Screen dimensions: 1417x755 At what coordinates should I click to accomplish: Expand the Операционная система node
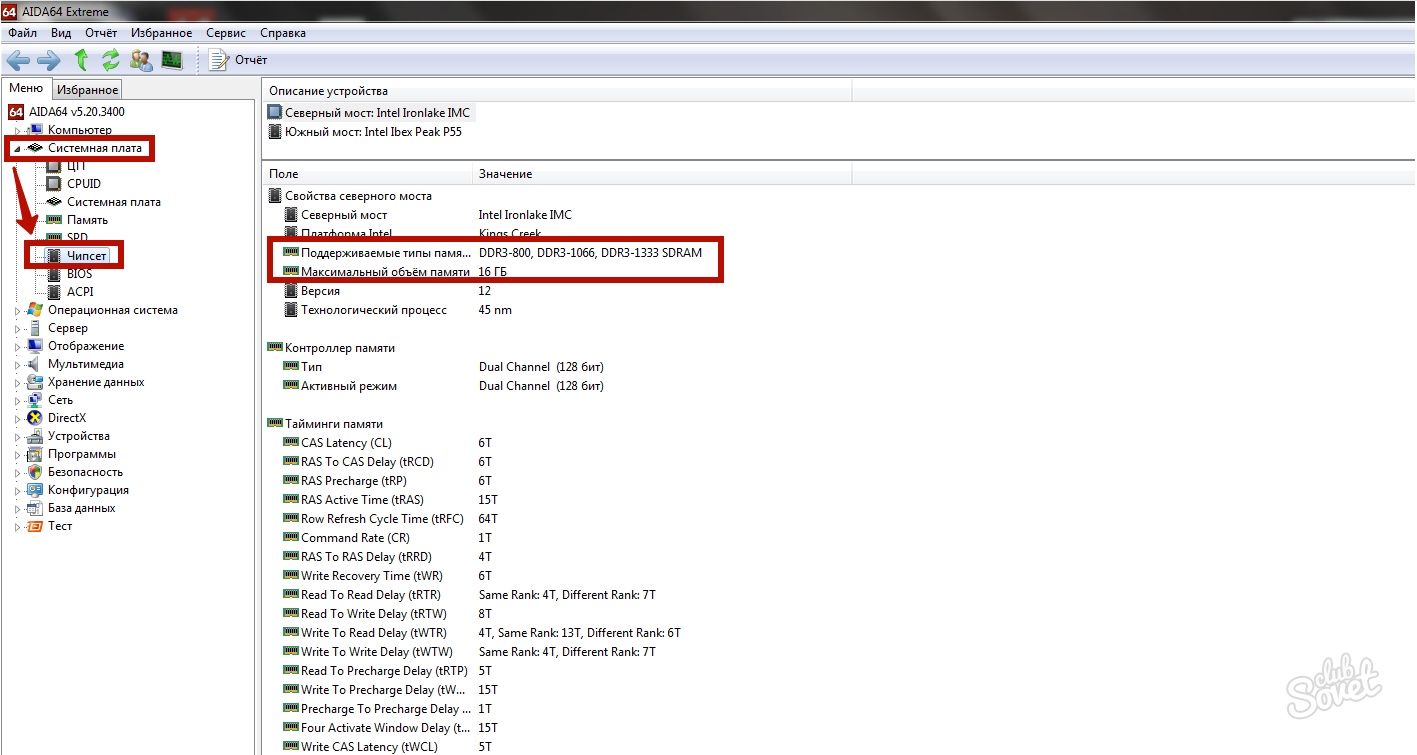pyautogui.click(x=18, y=310)
